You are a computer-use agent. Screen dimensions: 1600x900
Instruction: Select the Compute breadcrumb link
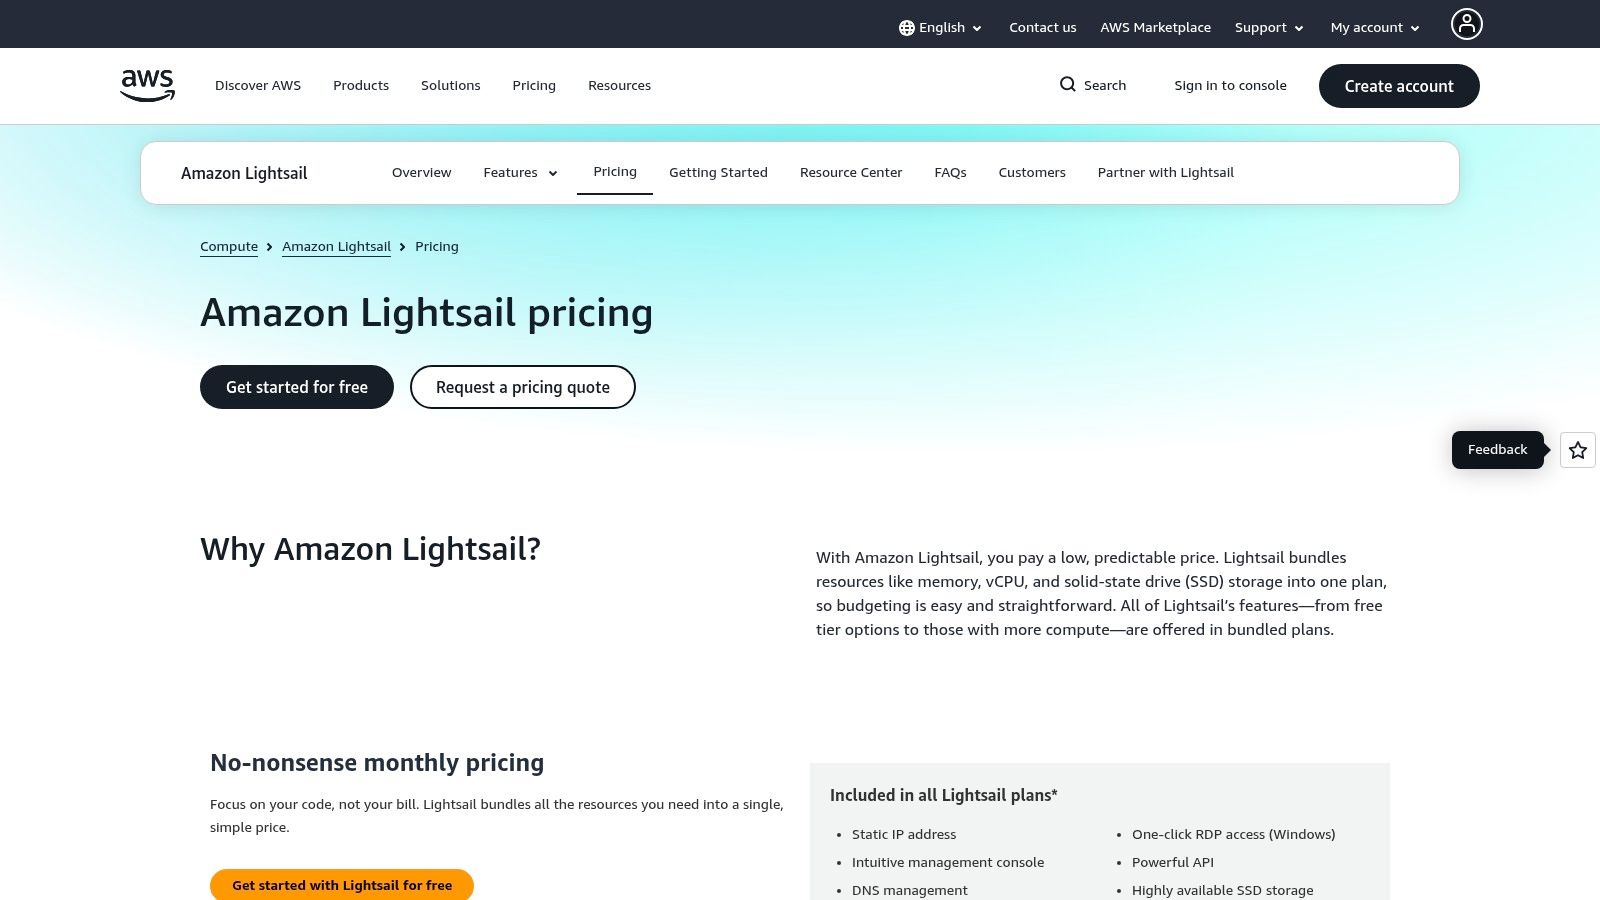tap(228, 246)
